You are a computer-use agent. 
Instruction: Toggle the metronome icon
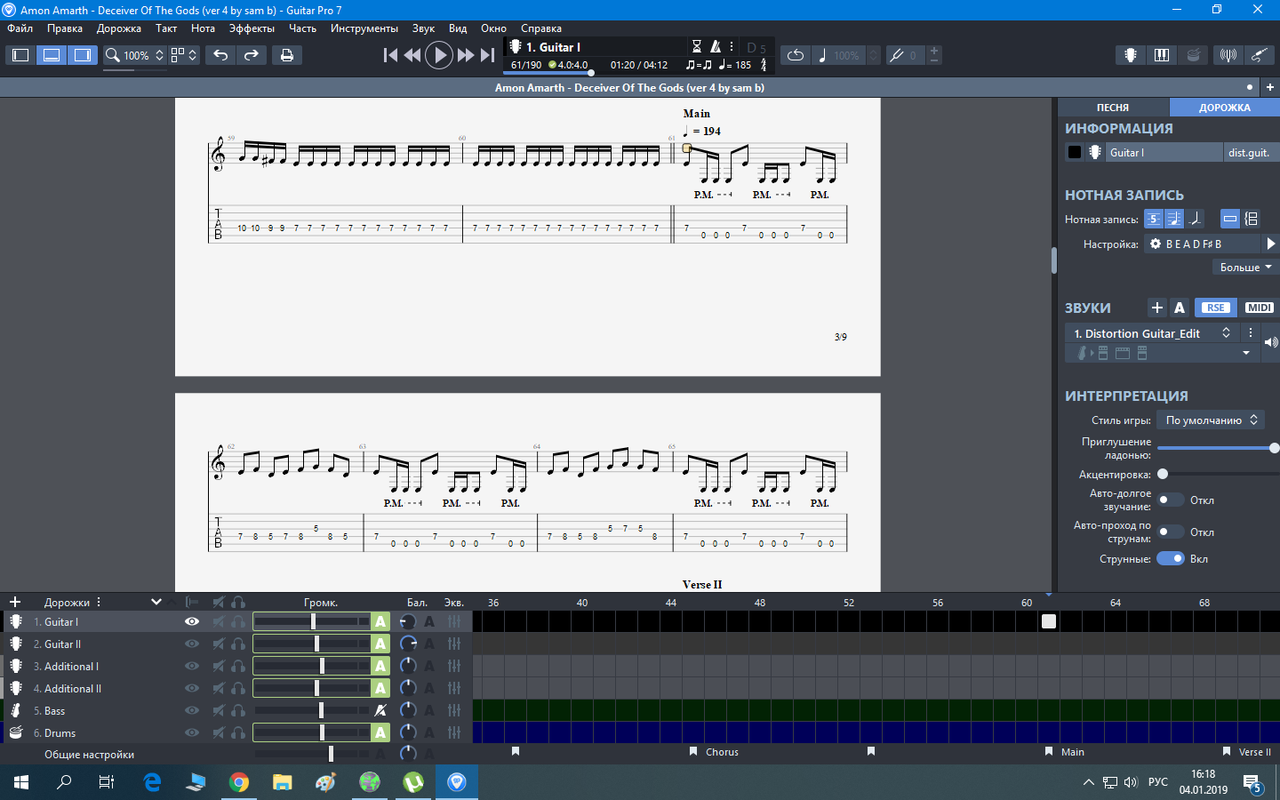[716, 47]
